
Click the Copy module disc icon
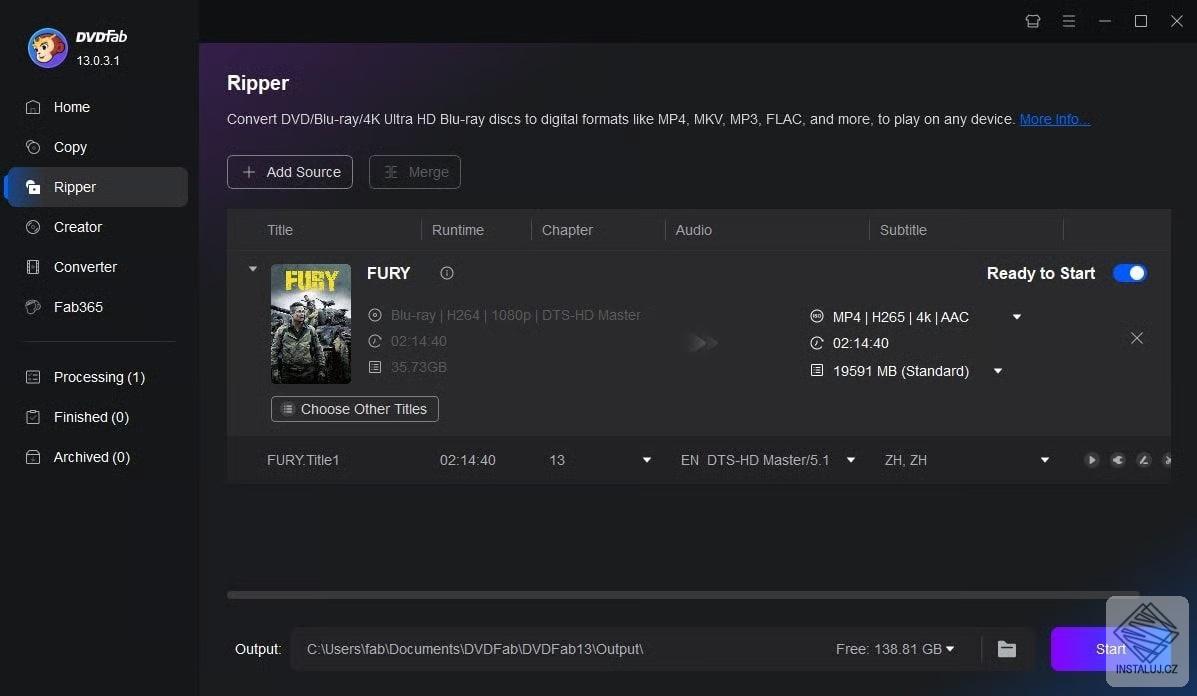tap(33, 147)
